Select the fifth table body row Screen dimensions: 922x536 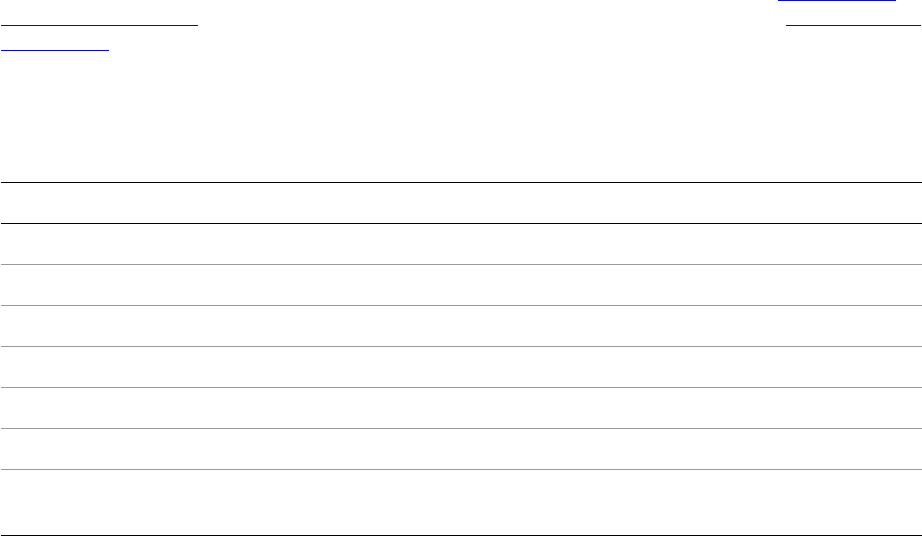click(460, 408)
